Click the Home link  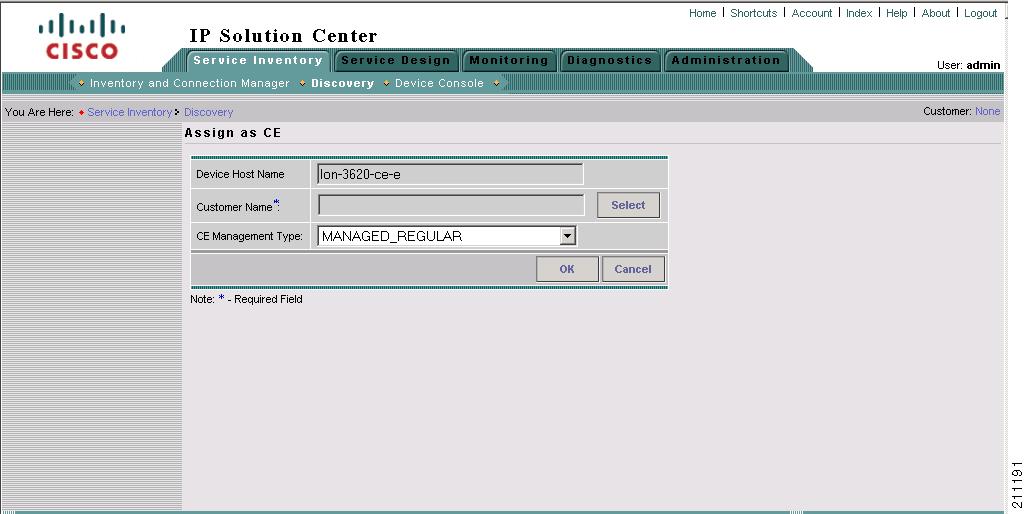[x=702, y=13]
